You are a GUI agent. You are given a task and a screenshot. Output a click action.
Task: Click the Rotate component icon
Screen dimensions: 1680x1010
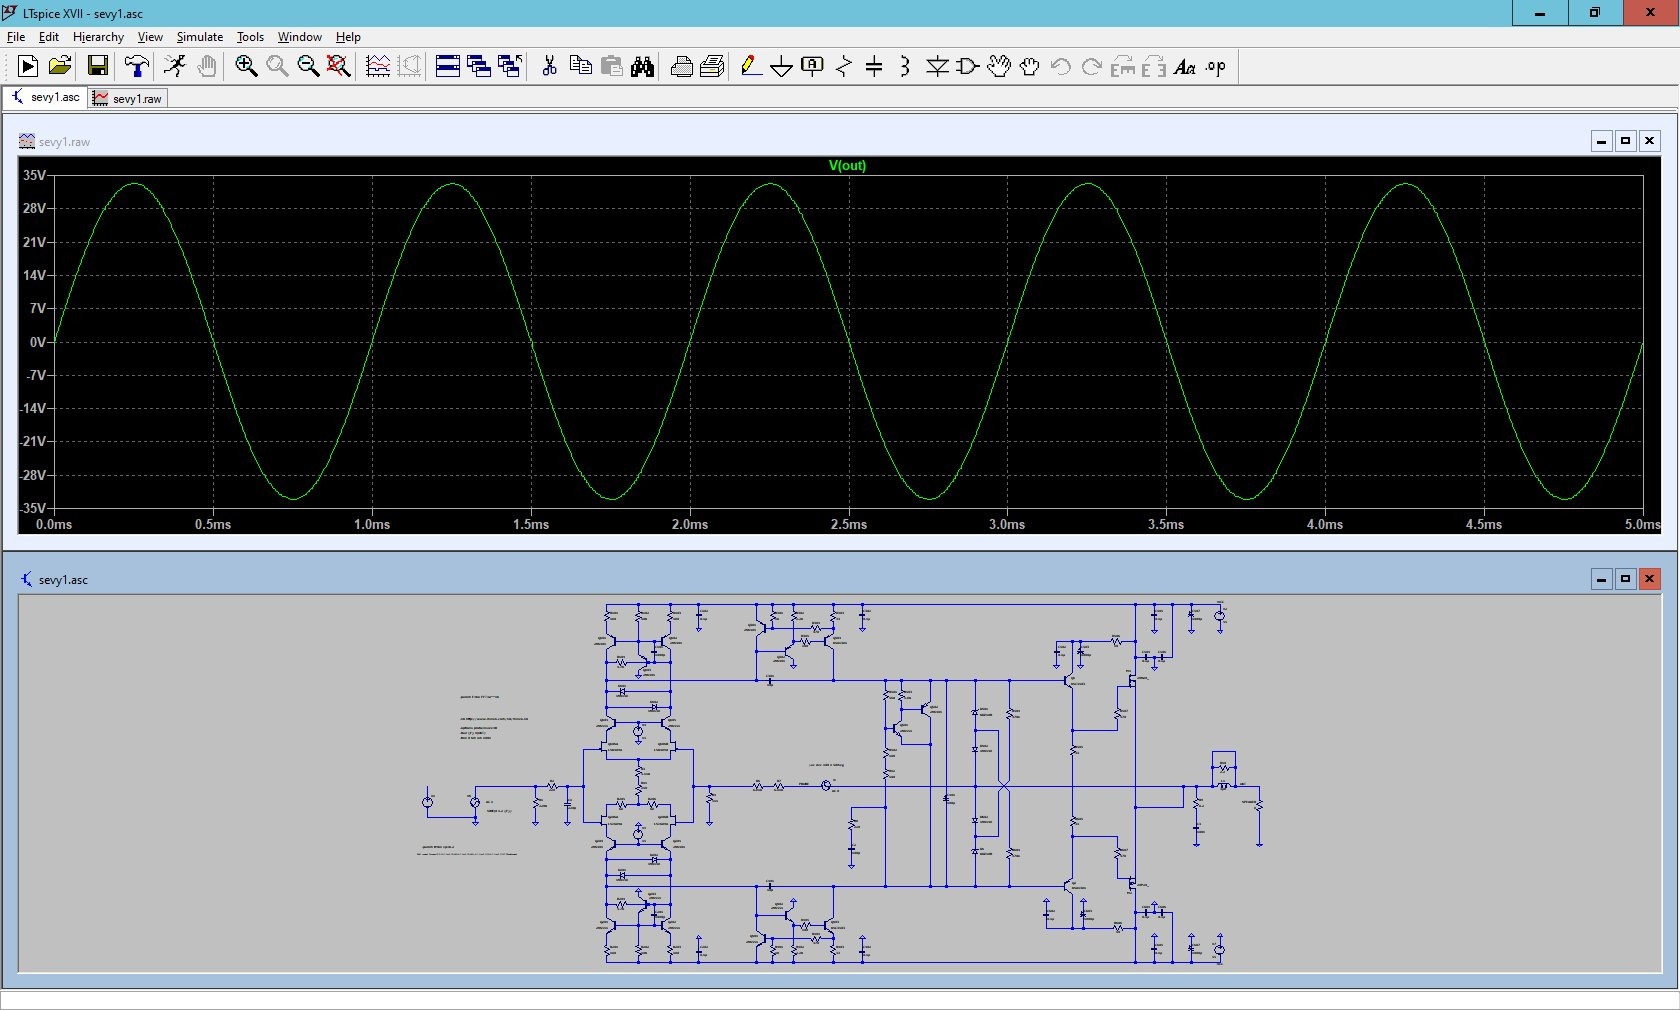pyautogui.click(x=1123, y=66)
